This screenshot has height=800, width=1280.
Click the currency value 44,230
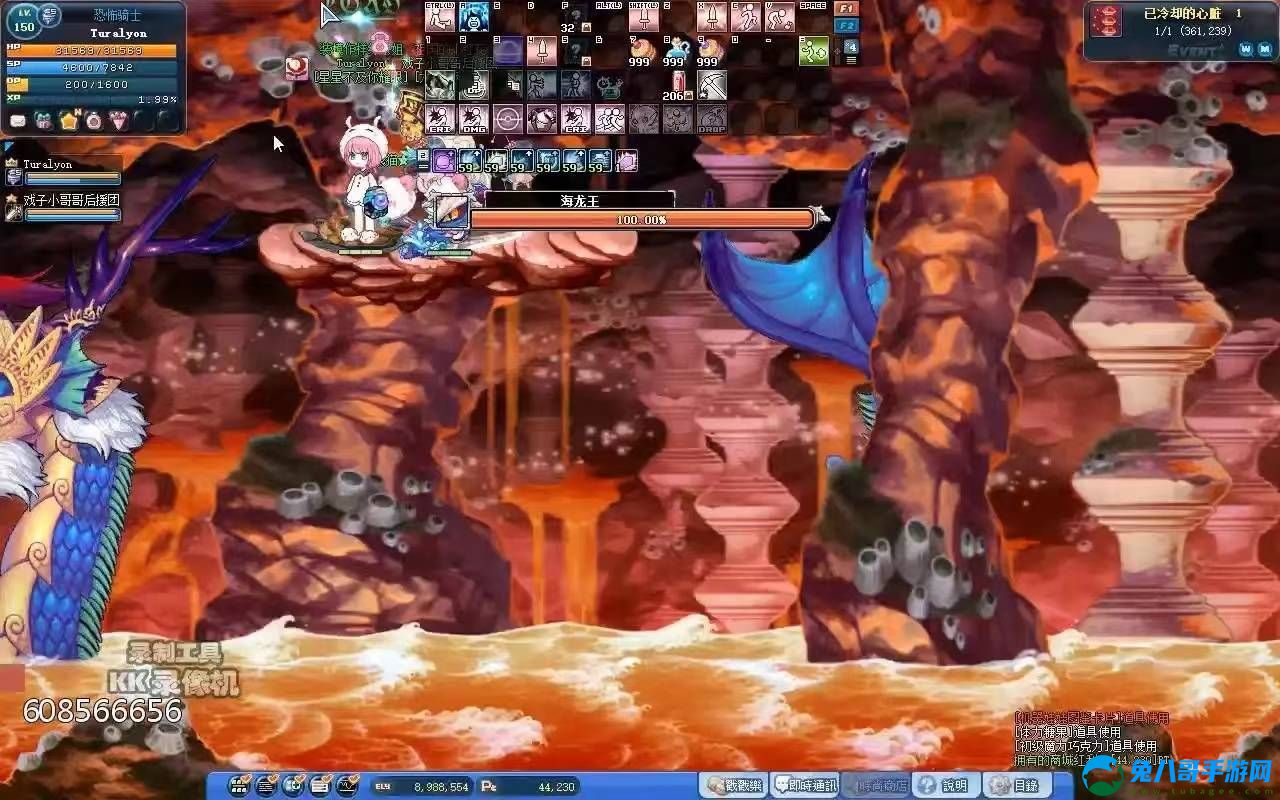pos(556,787)
